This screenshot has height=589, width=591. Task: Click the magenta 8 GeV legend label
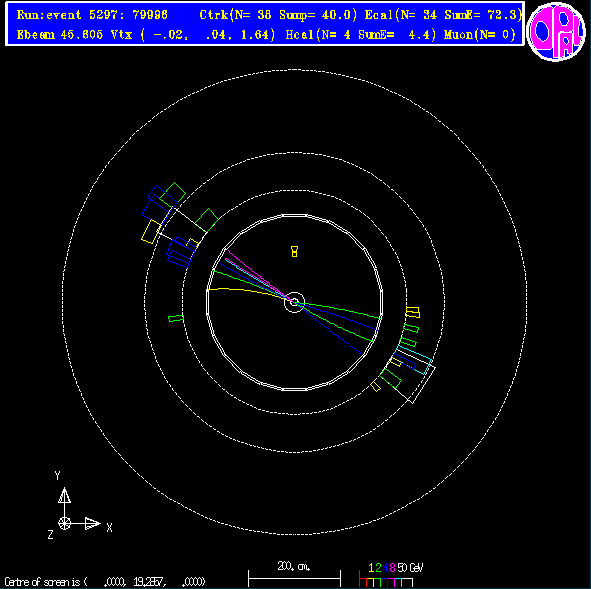click(x=392, y=568)
